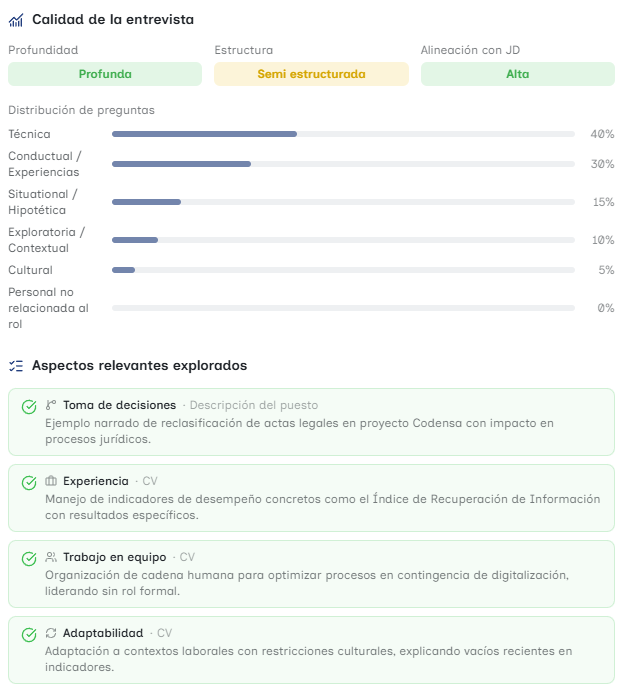Click the Técnica 40% progress bar
Screen dimensions: 631x694
pyautogui.click(x=343, y=134)
